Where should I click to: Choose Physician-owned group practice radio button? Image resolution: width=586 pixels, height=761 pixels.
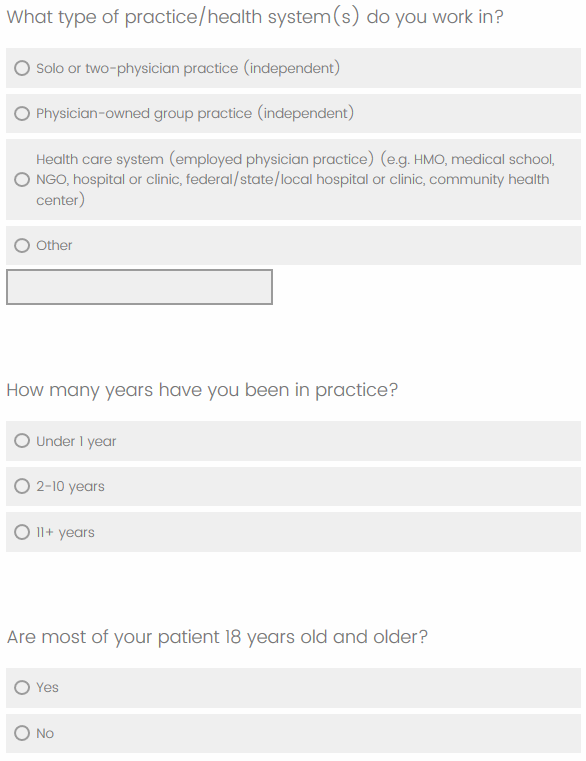22,114
